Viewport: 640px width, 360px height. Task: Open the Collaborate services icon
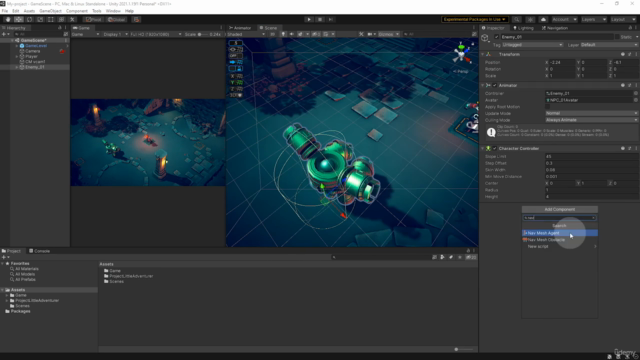[530, 19]
